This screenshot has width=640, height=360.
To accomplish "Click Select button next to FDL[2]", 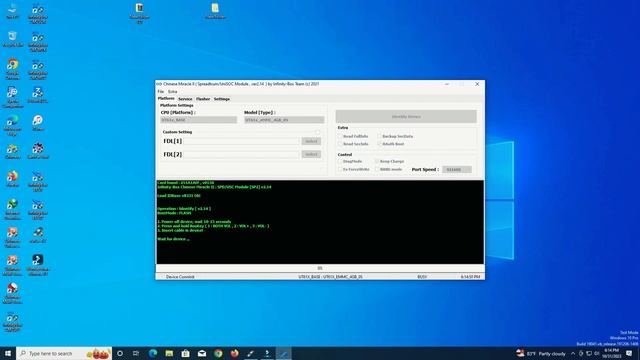I will (311, 154).
